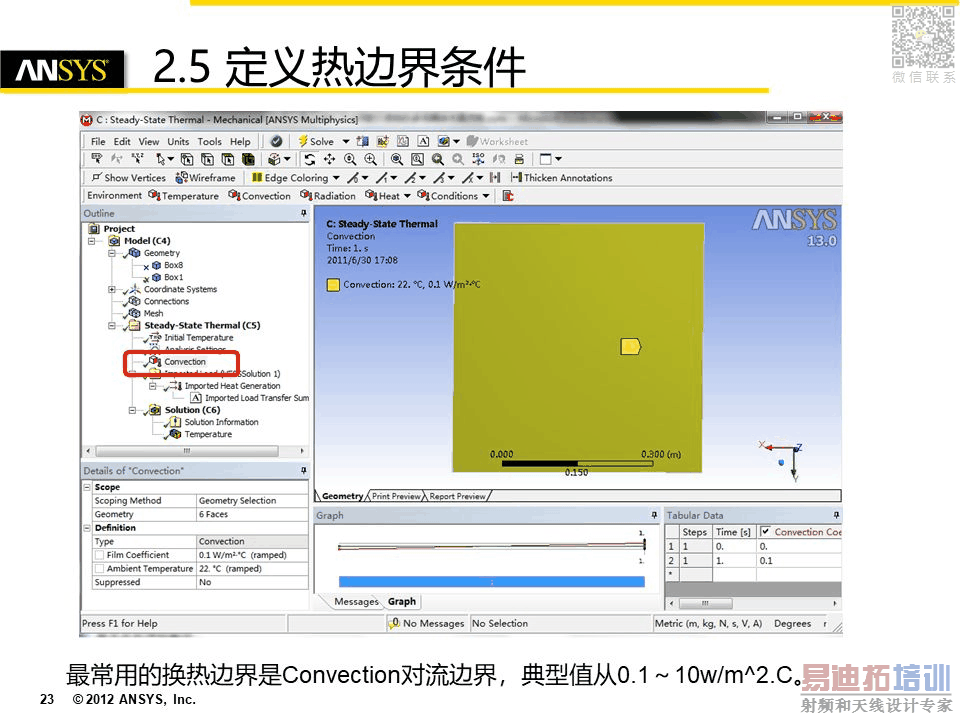Open the Tools menu
The image size is (960, 720).
coord(209,141)
